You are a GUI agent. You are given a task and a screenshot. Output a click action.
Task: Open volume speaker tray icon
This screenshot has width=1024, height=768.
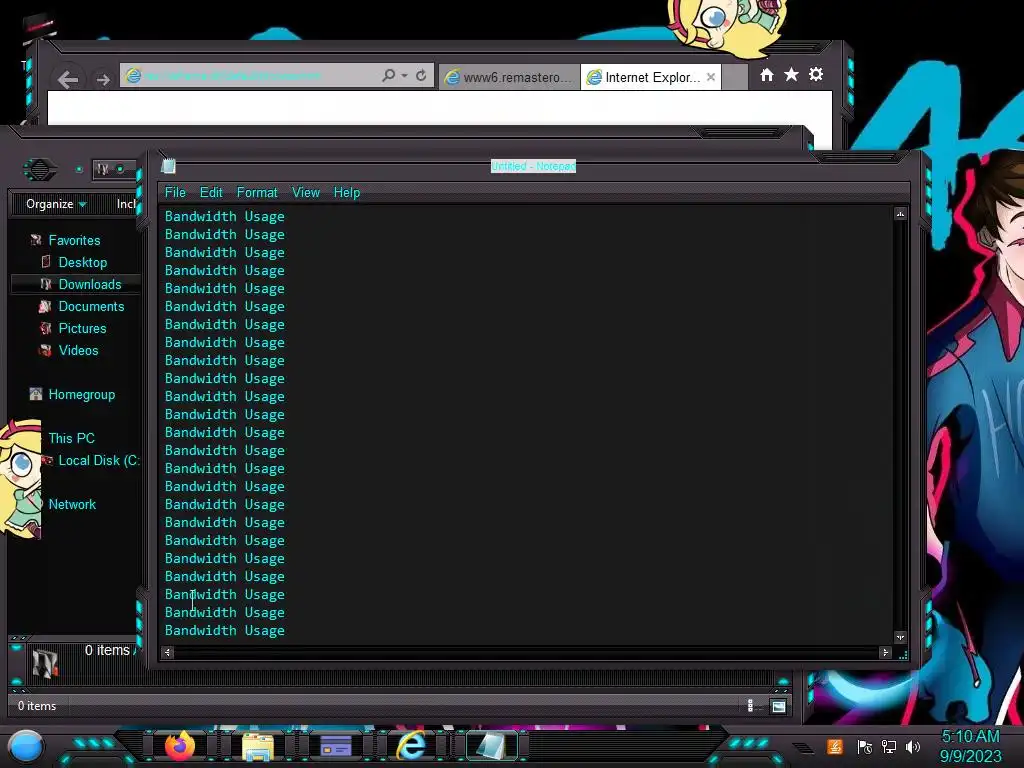[x=912, y=746]
